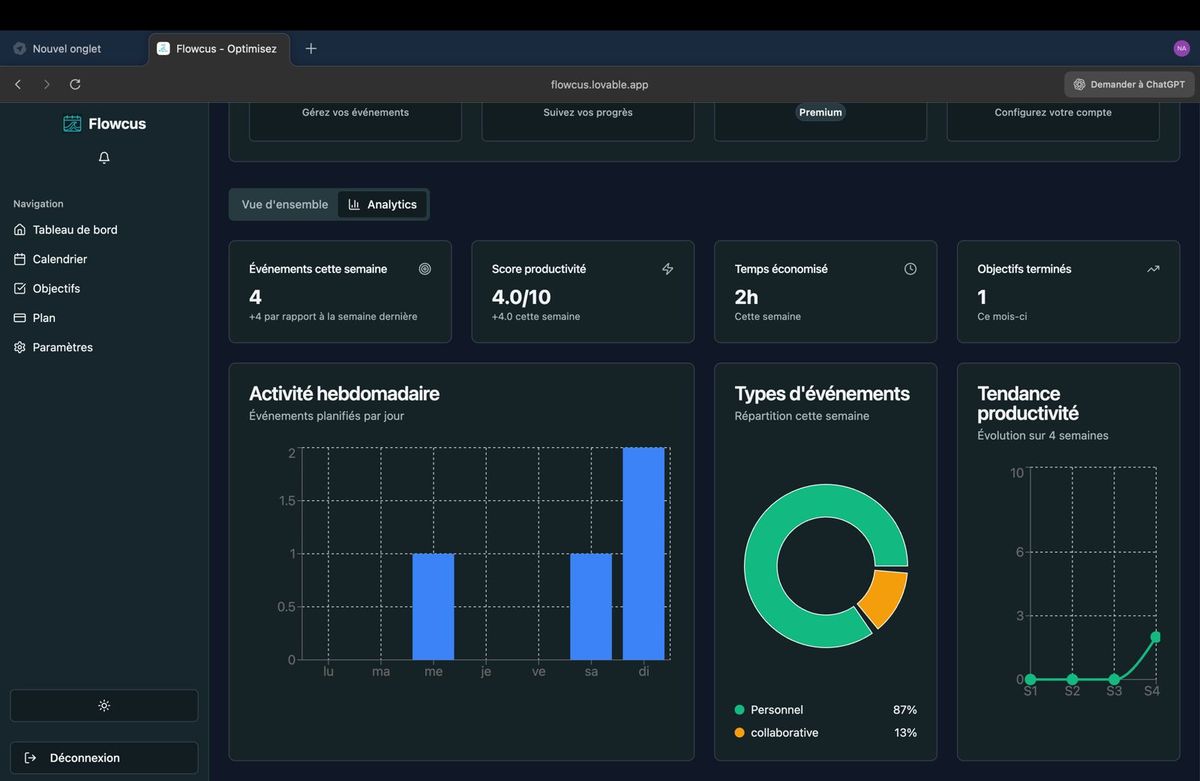The height and width of the screenshot is (781, 1200).
Task: Open Plan navigation item
Action: (x=104, y=318)
